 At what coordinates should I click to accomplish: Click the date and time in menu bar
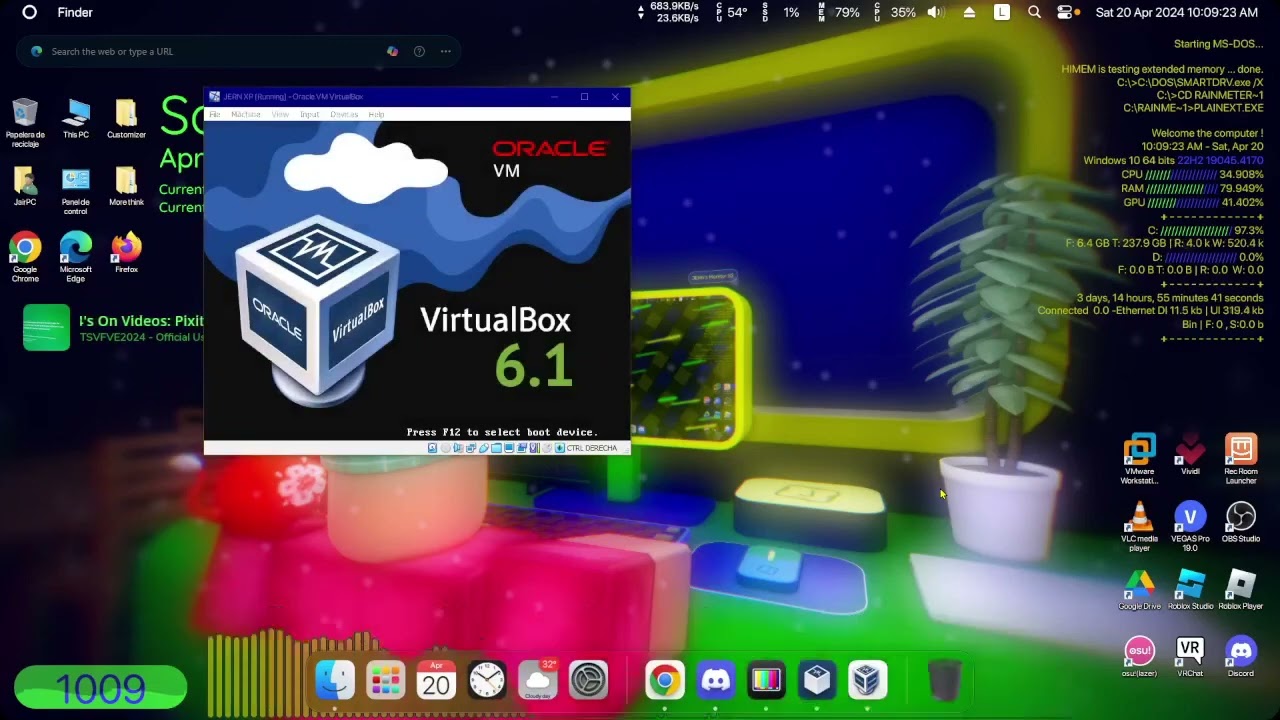[x=1176, y=13]
